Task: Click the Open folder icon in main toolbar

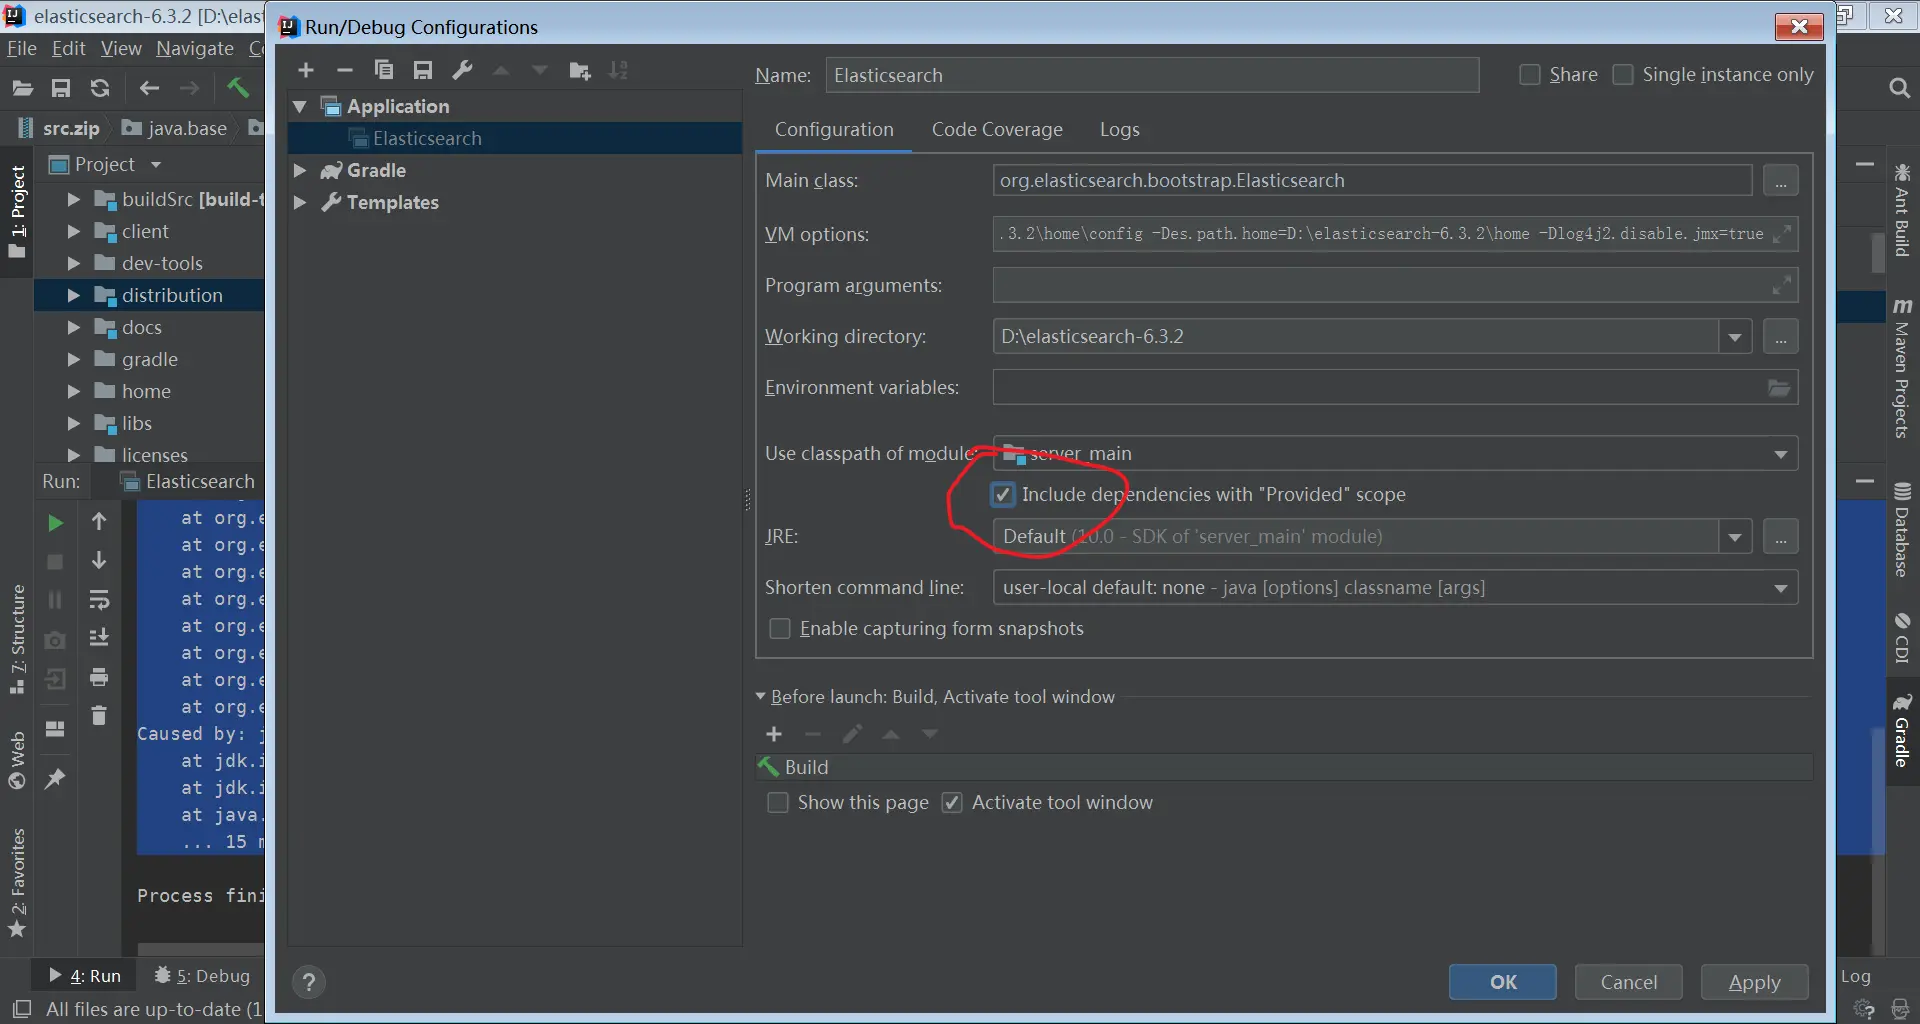Action: click(x=22, y=88)
